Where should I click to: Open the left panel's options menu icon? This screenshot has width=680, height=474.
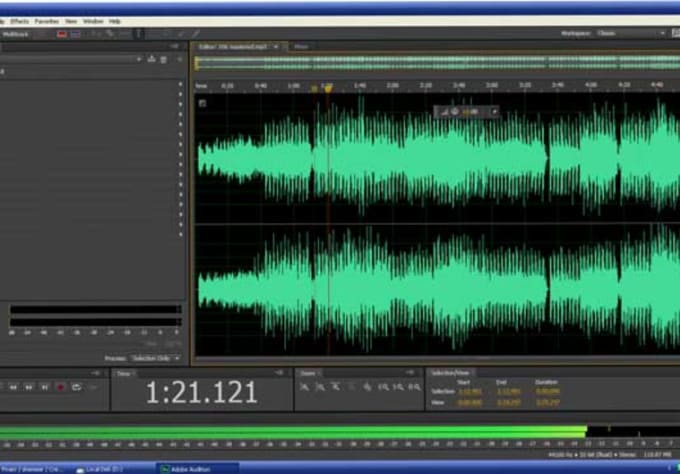pos(174,46)
